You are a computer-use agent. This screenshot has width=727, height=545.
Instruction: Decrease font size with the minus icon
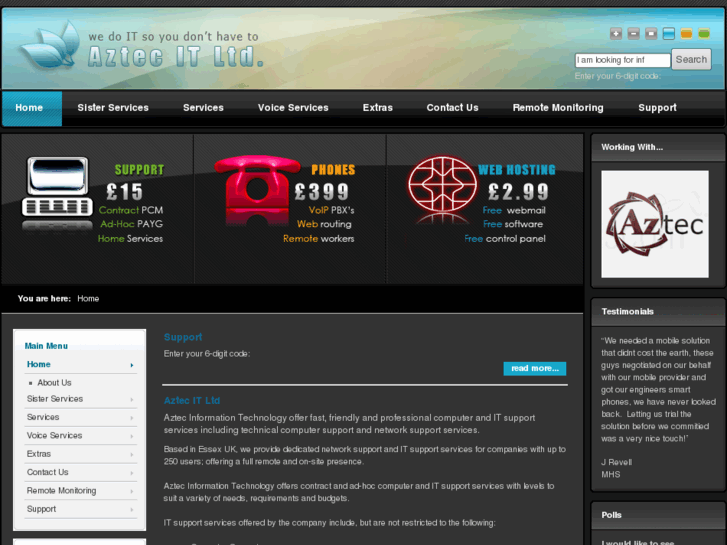pyautogui.click(x=633, y=33)
